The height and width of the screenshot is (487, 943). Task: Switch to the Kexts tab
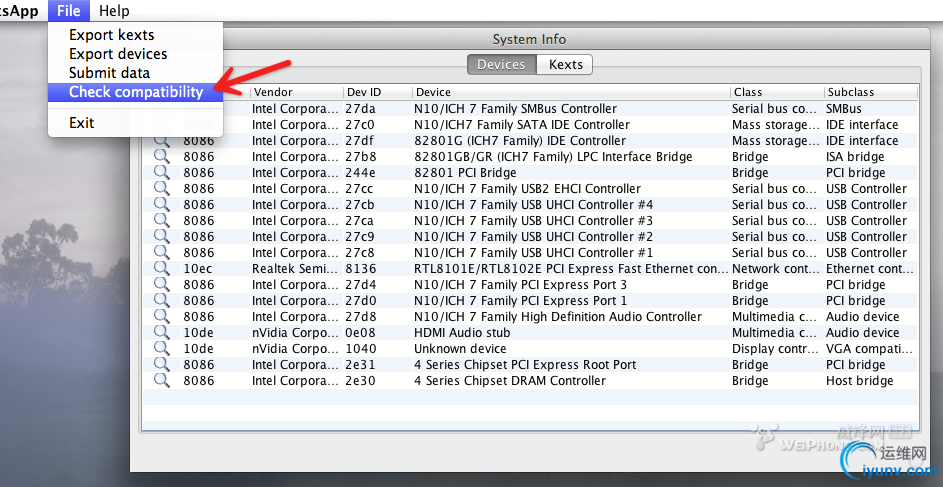pyautogui.click(x=565, y=64)
